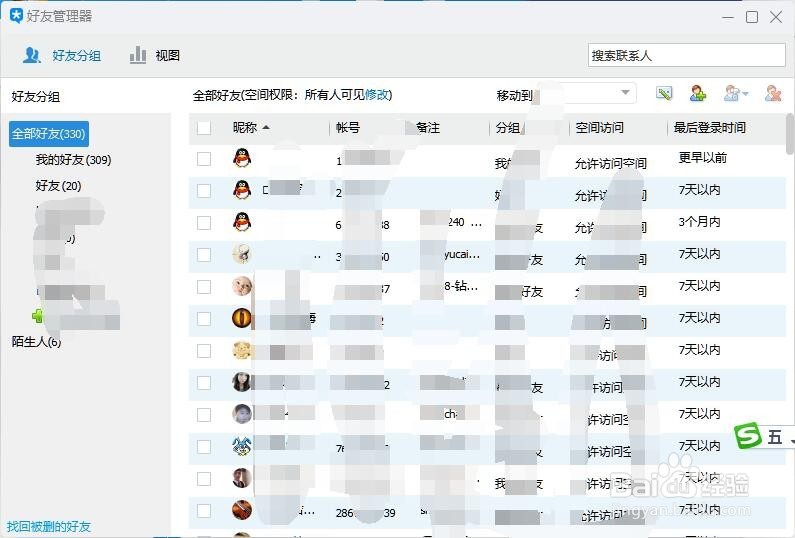Switch to the 视图 tab
795x538 pixels.
pos(155,55)
